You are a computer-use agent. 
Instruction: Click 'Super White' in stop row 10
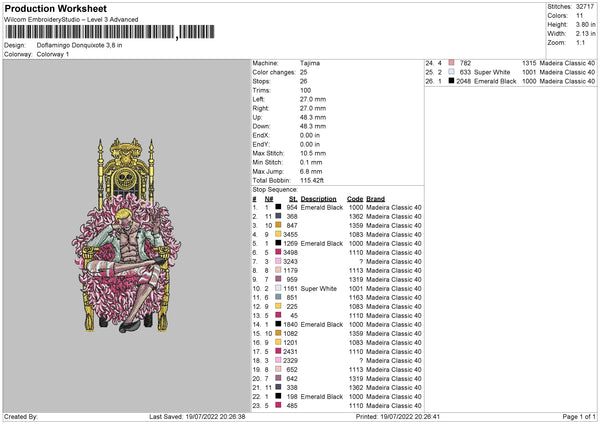318,289
